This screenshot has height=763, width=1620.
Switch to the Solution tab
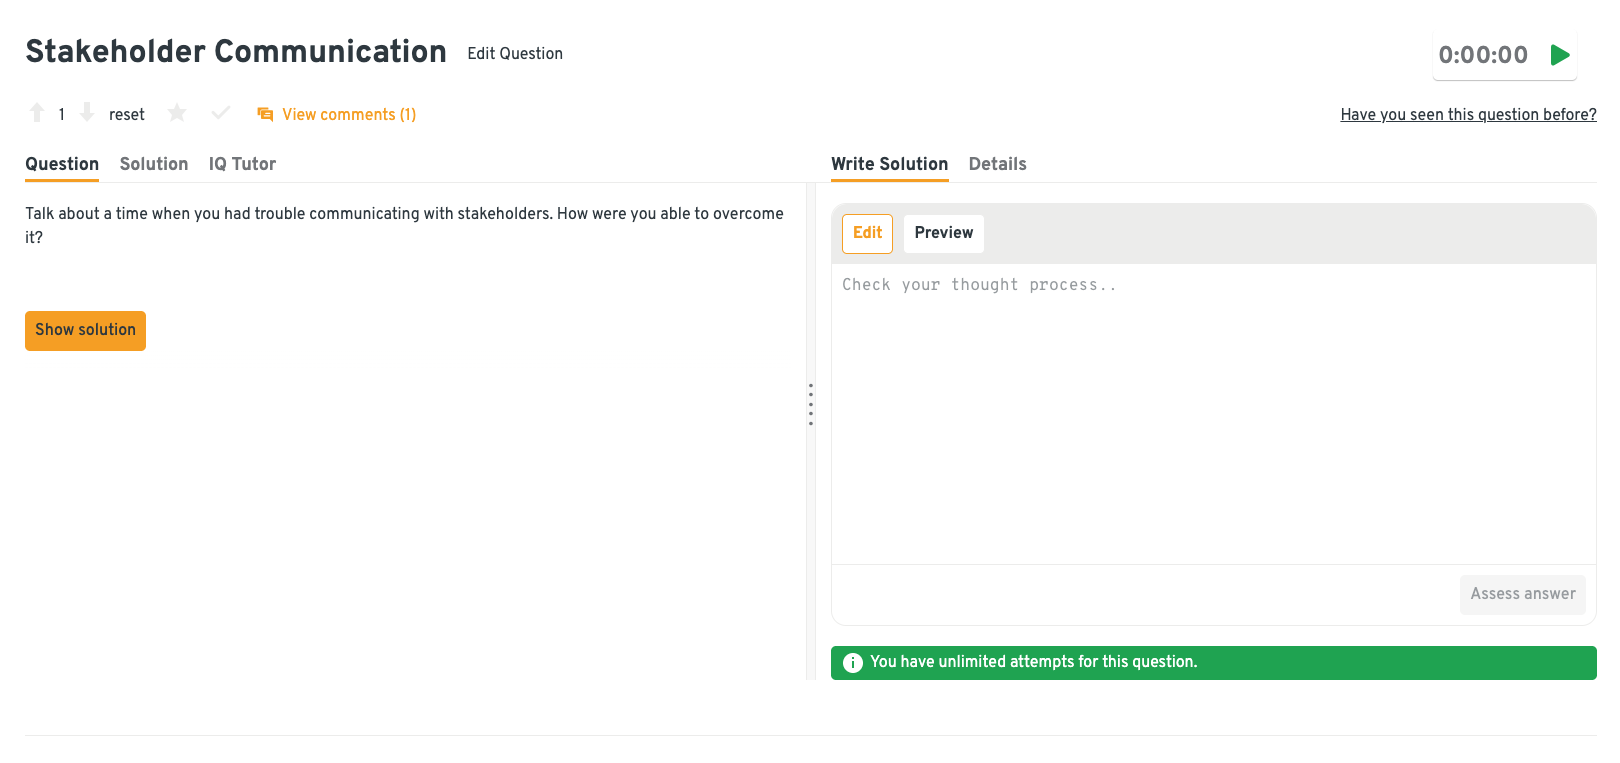154,164
